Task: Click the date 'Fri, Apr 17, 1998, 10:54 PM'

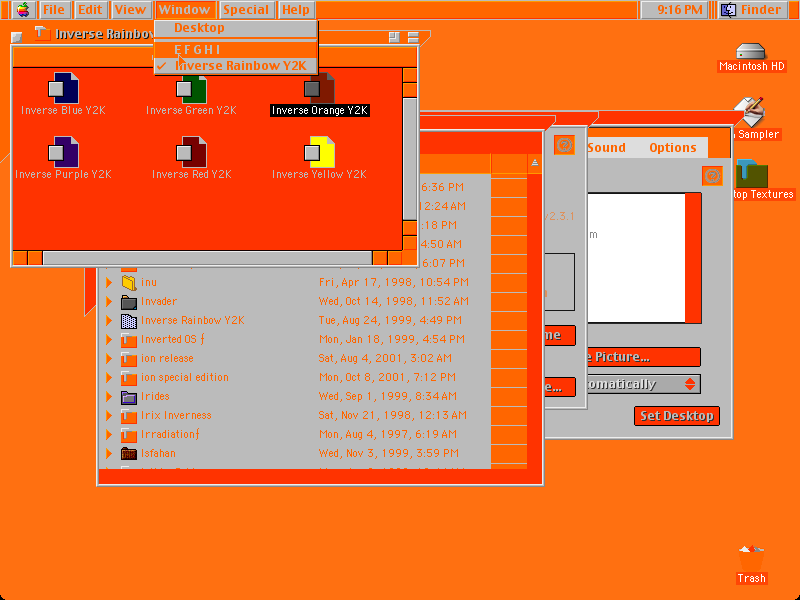Action: click(393, 282)
